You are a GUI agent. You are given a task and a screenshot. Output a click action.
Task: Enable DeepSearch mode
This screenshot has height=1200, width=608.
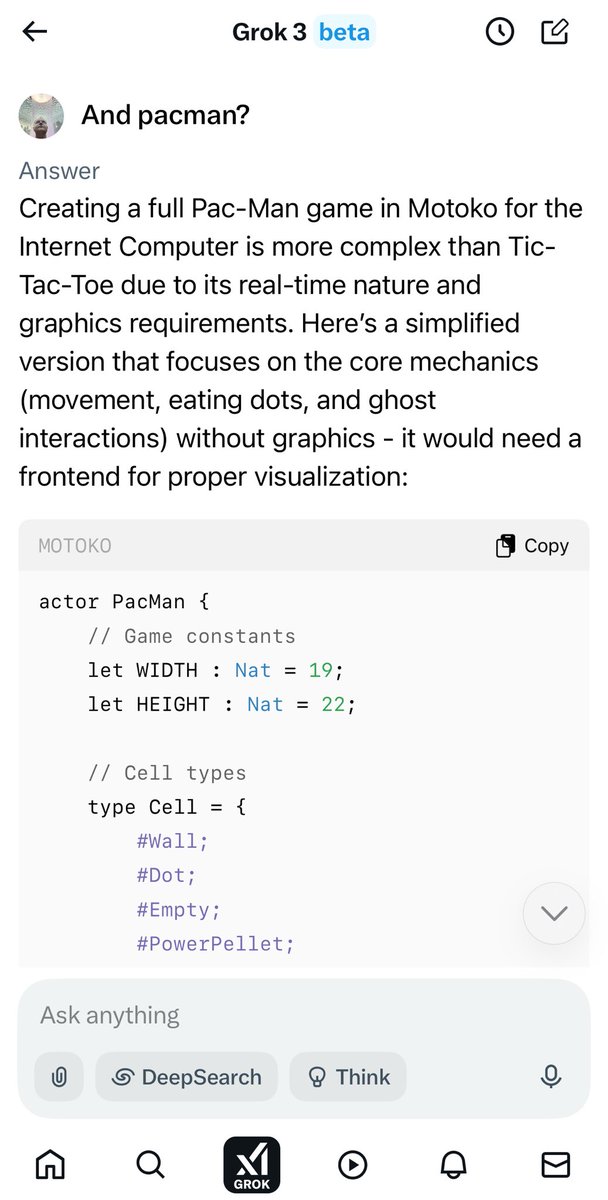pos(186,1077)
